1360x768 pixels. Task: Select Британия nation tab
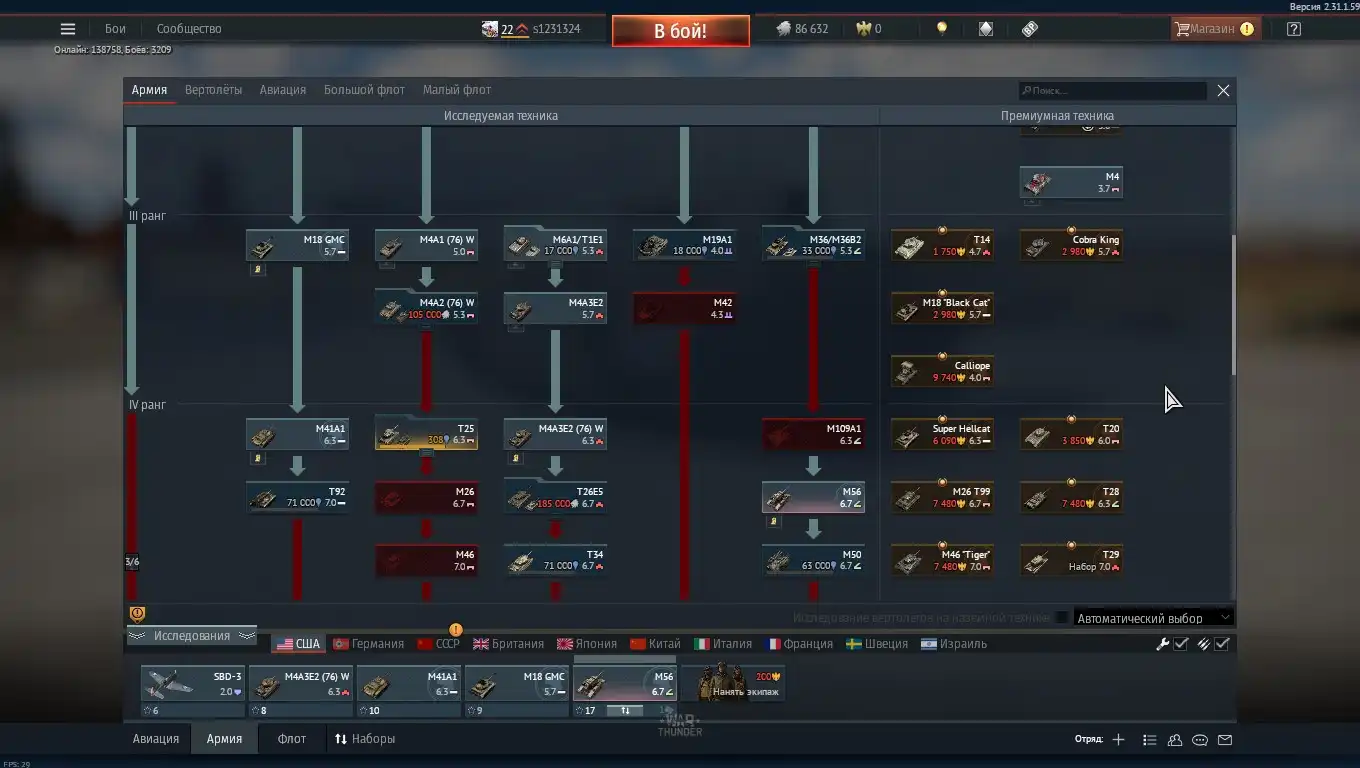point(508,644)
